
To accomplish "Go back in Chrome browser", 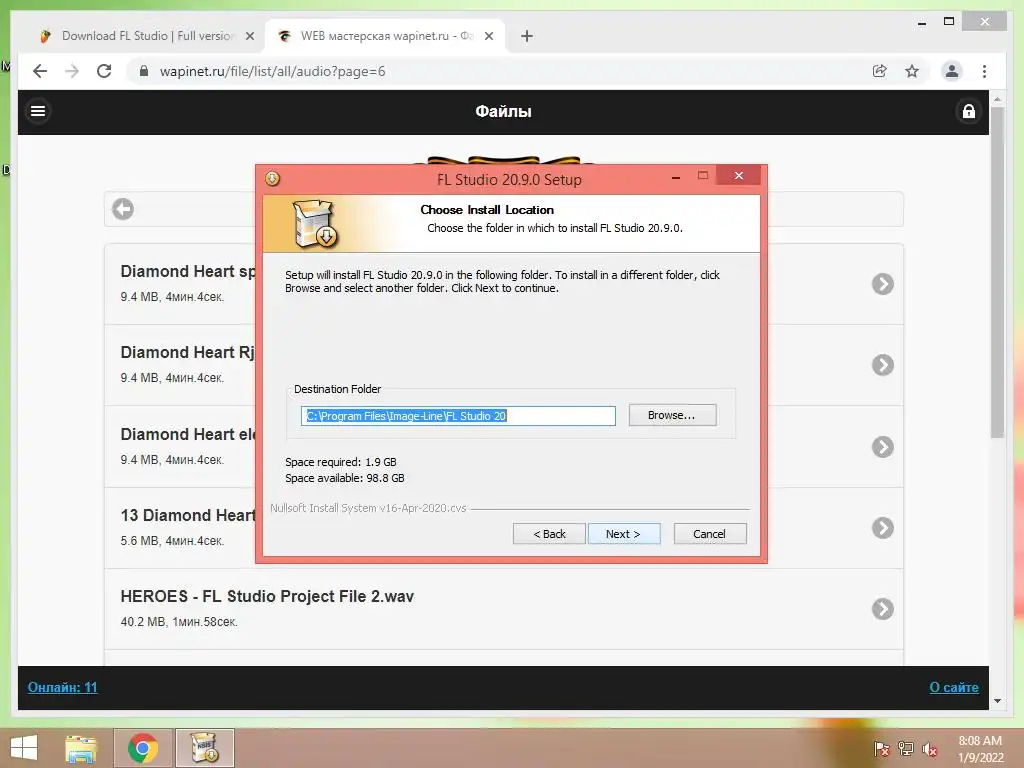I will point(40,71).
